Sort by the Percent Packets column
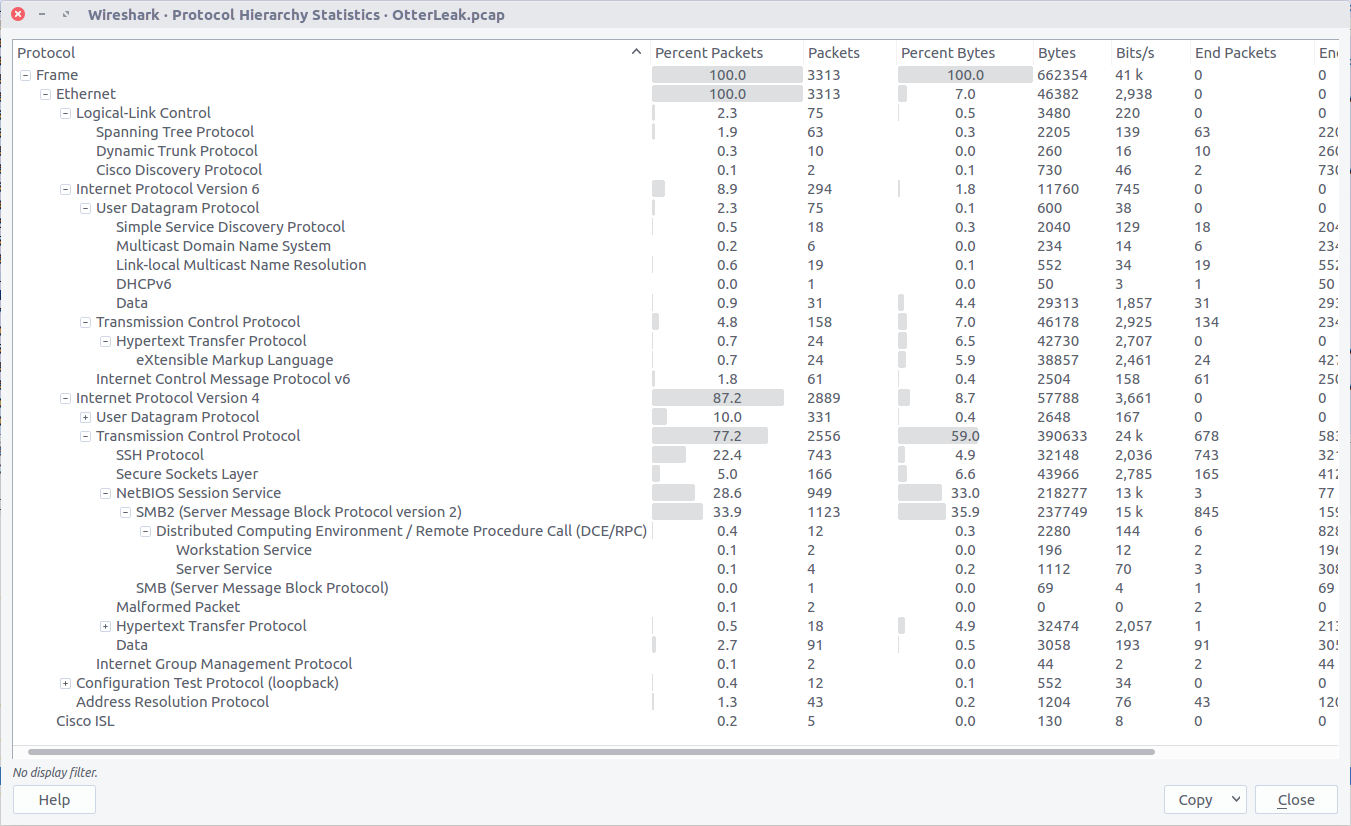 [709, 53]
